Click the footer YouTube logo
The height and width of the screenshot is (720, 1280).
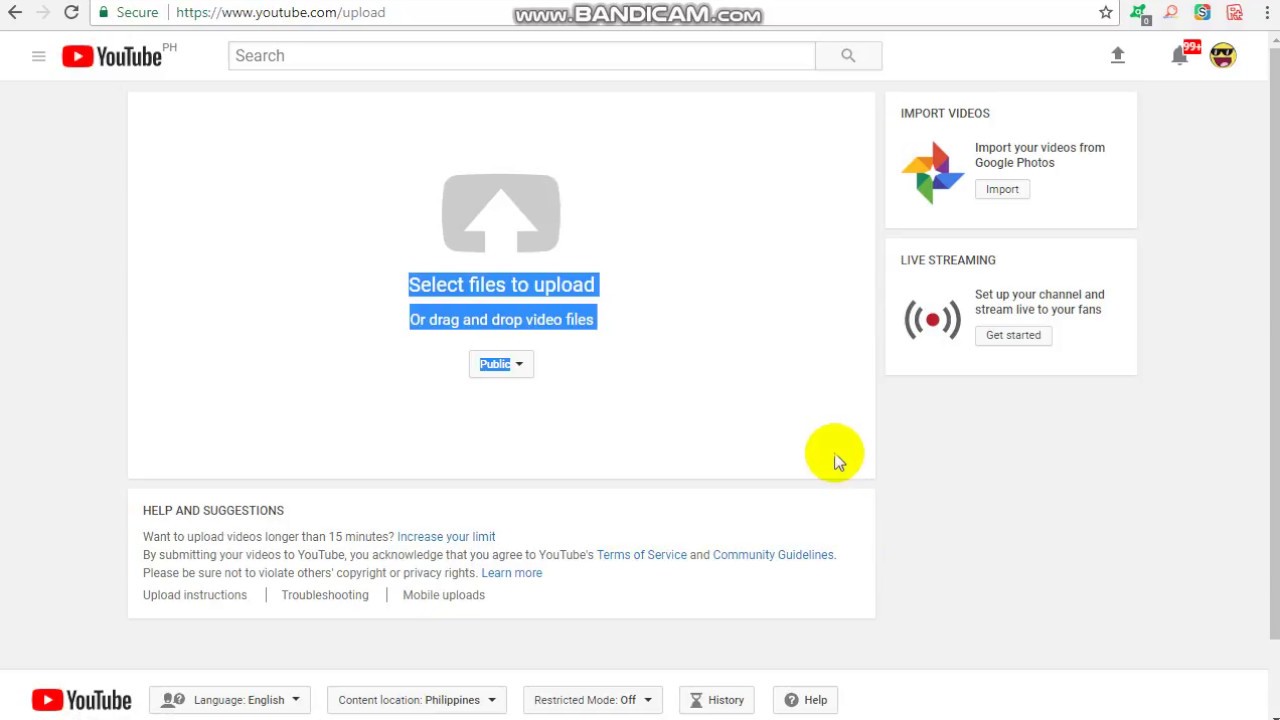pos(81,700)
